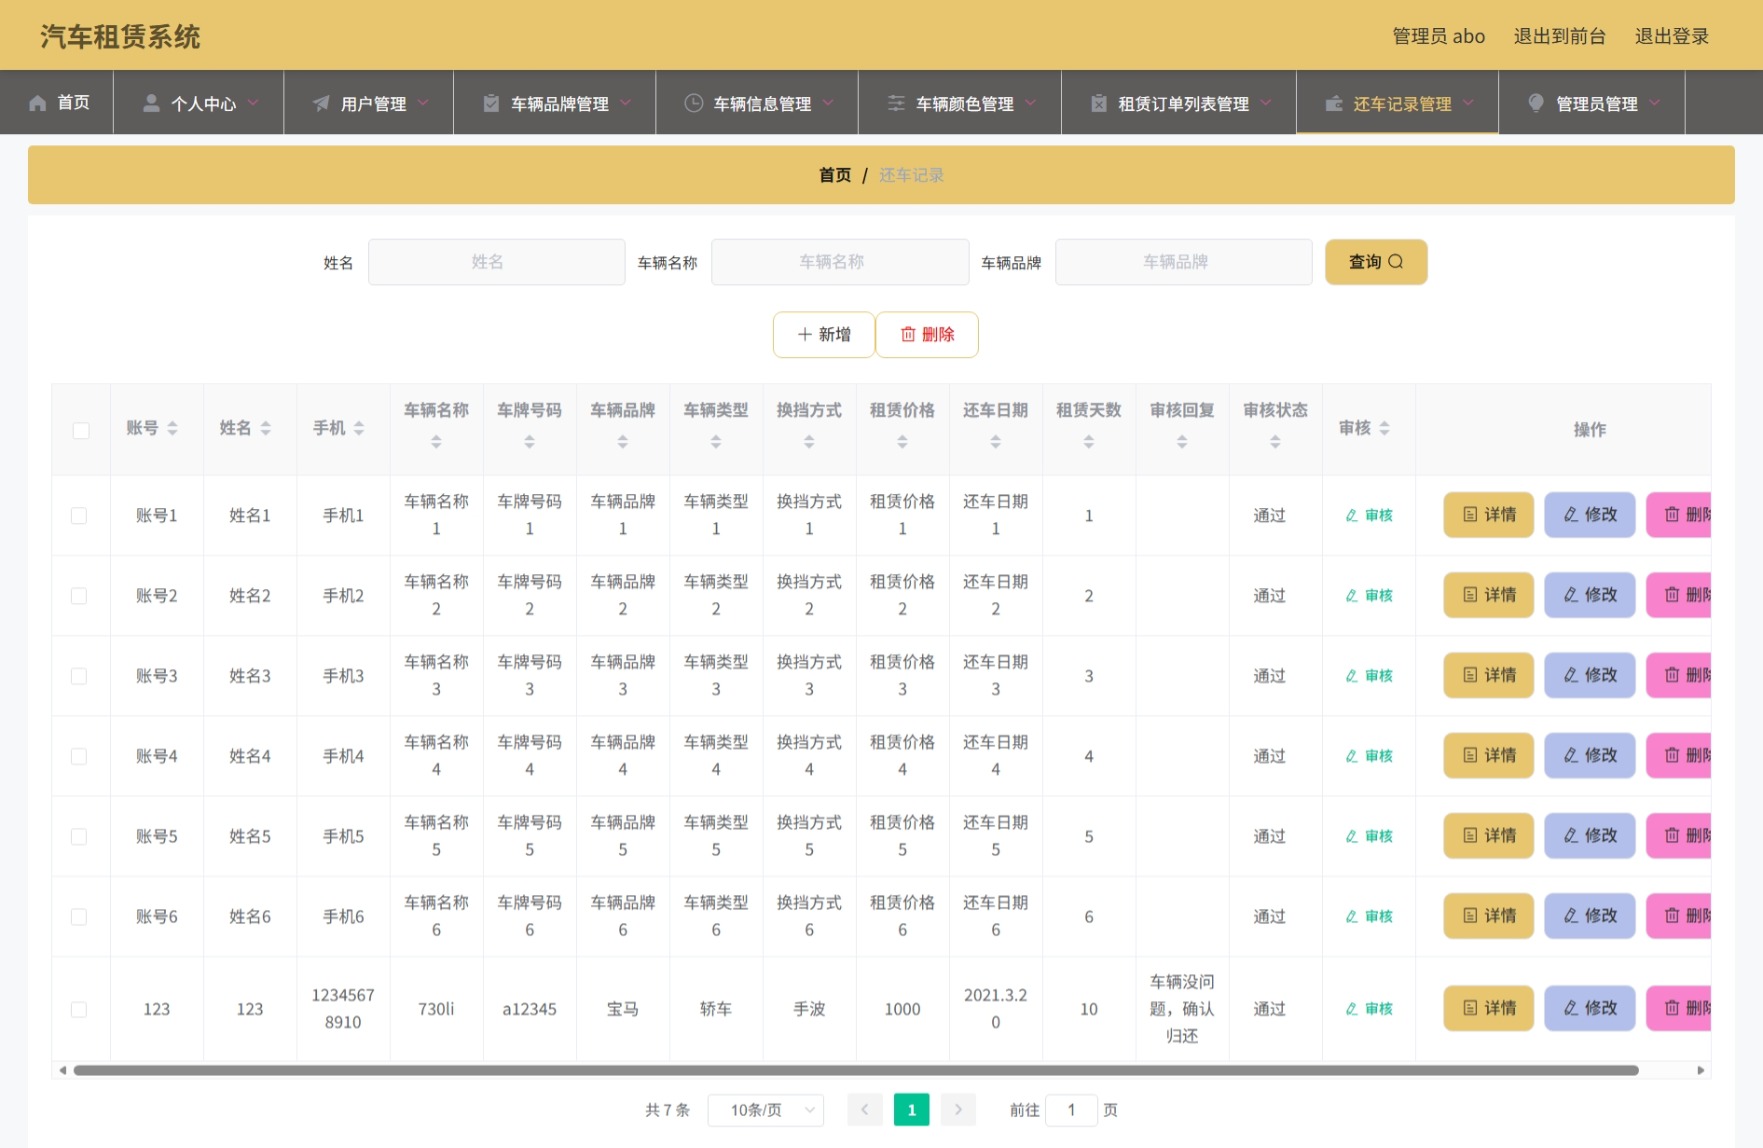Click 审核 link for 账号5 row
Viewport: 1763px width, 1148px height.
pos(1369,836)
